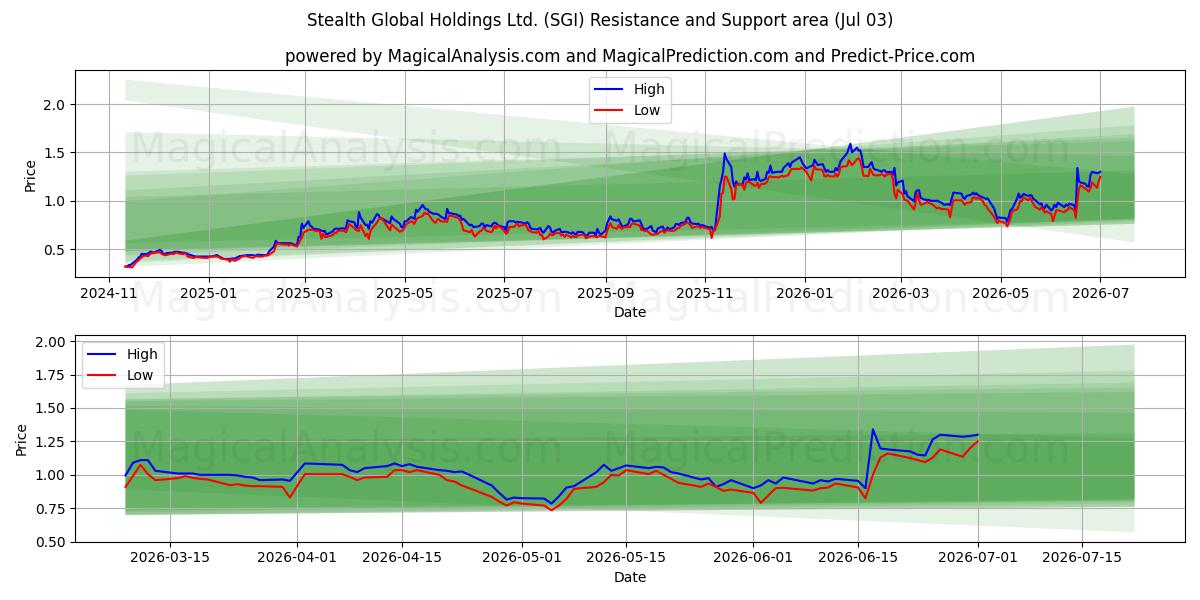Screen dimensions: 1200x600
Task: Click the '2026-07' date tick label
Action: tap(1099, 293)
